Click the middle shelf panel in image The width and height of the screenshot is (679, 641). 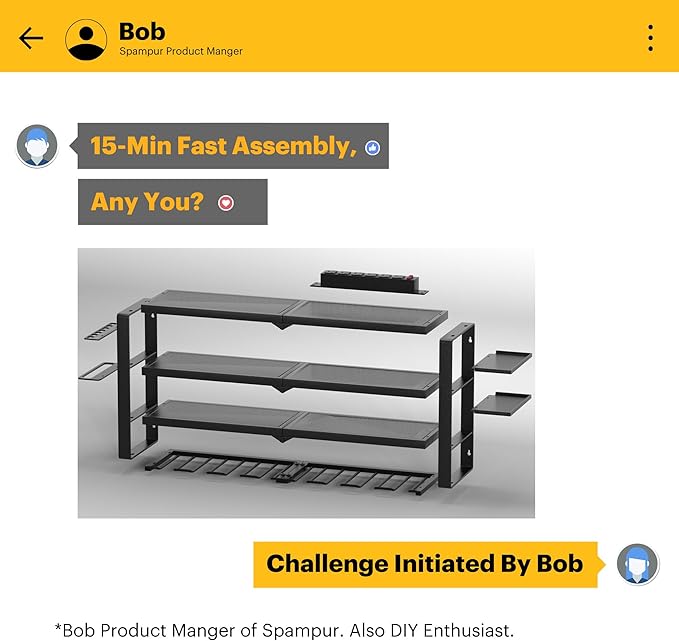click(291, 374)
